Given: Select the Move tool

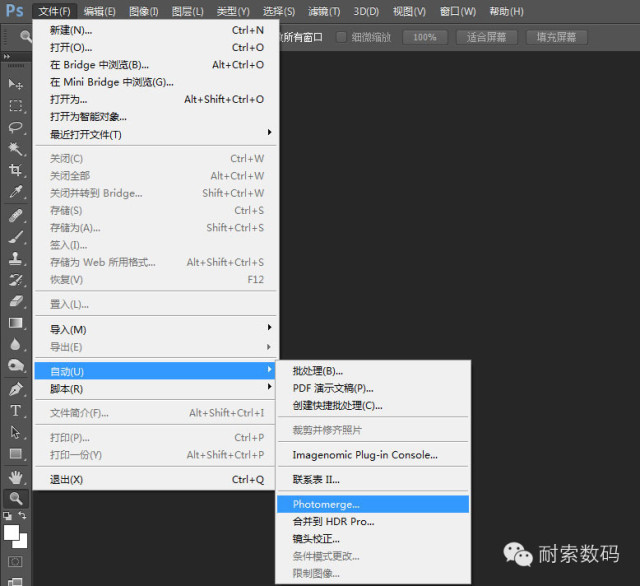Looking at the screenshot, I should [16, 84].
